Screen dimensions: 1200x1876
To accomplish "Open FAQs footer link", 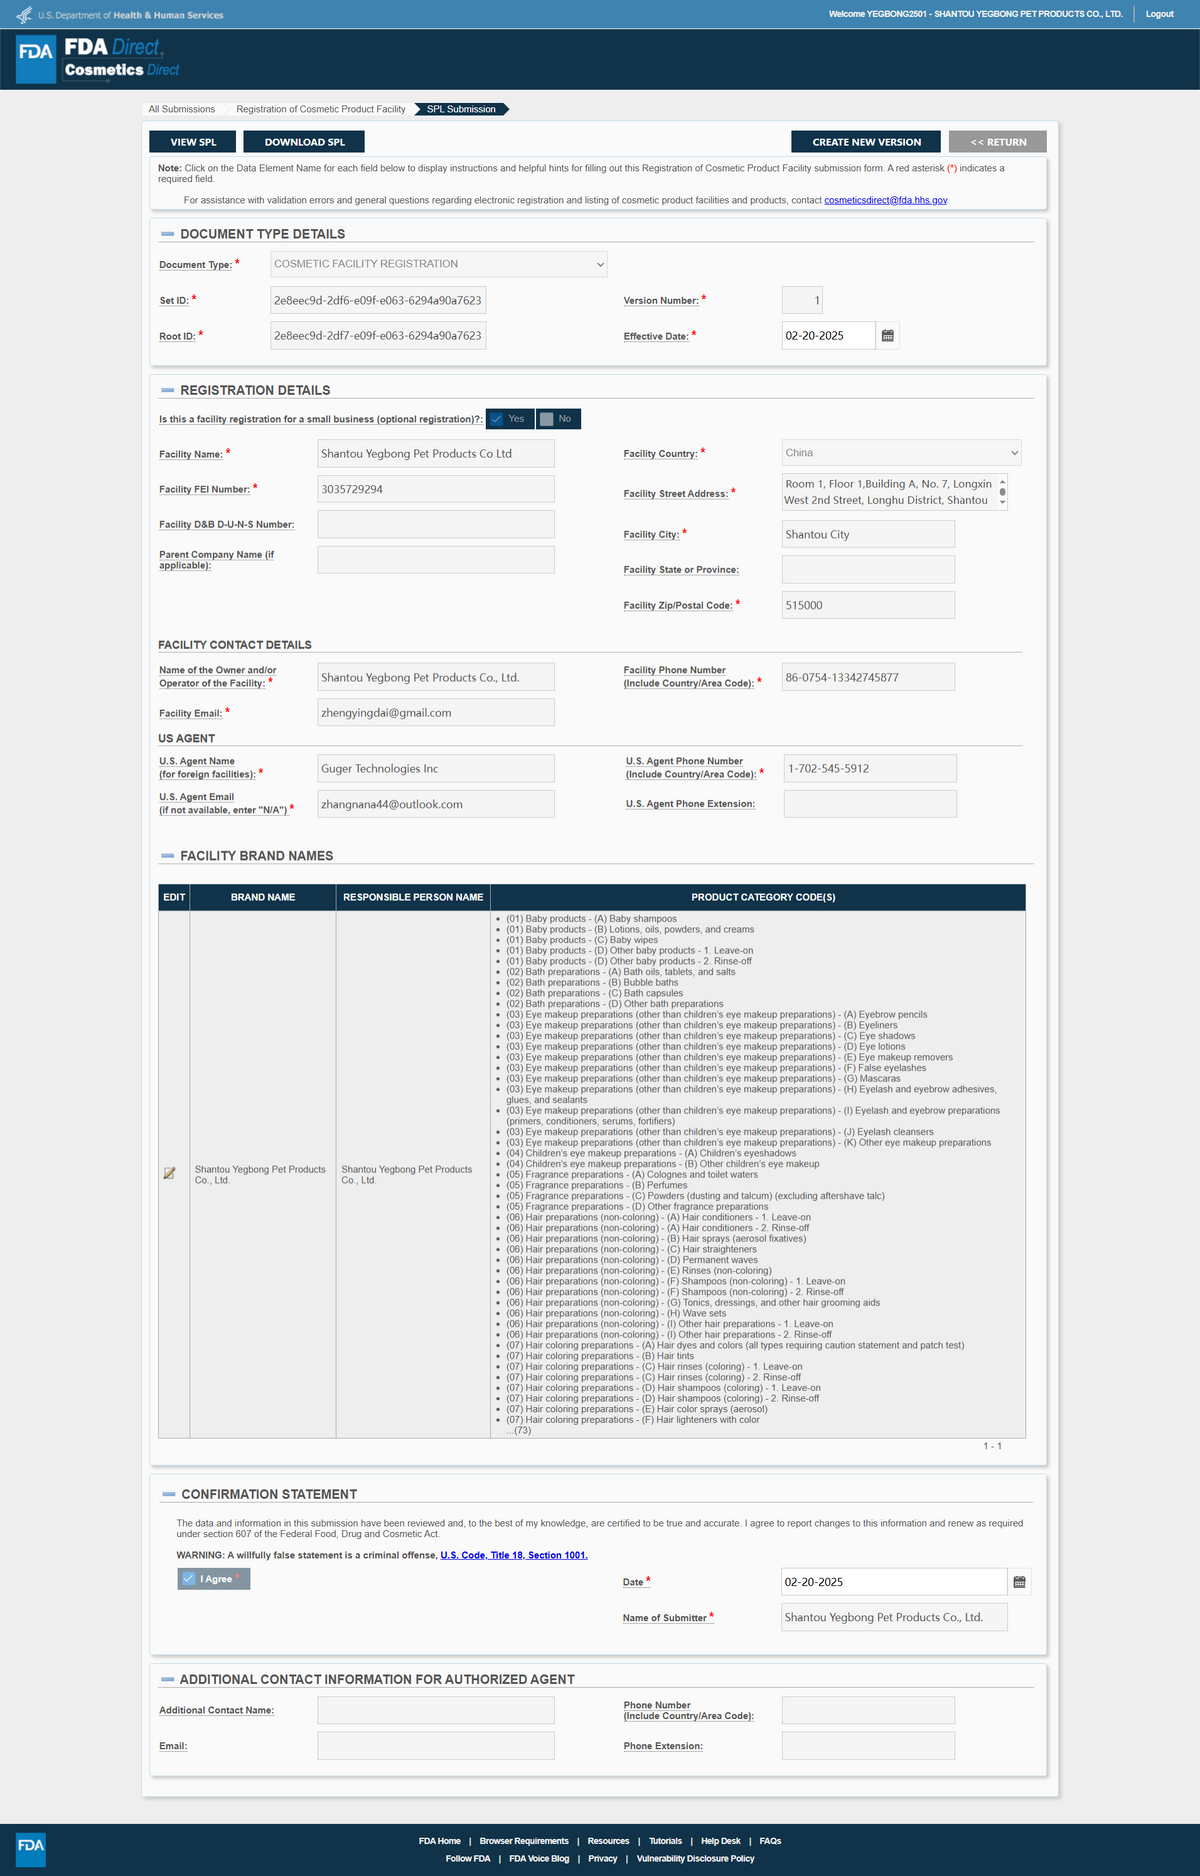I will [770, 1841].
